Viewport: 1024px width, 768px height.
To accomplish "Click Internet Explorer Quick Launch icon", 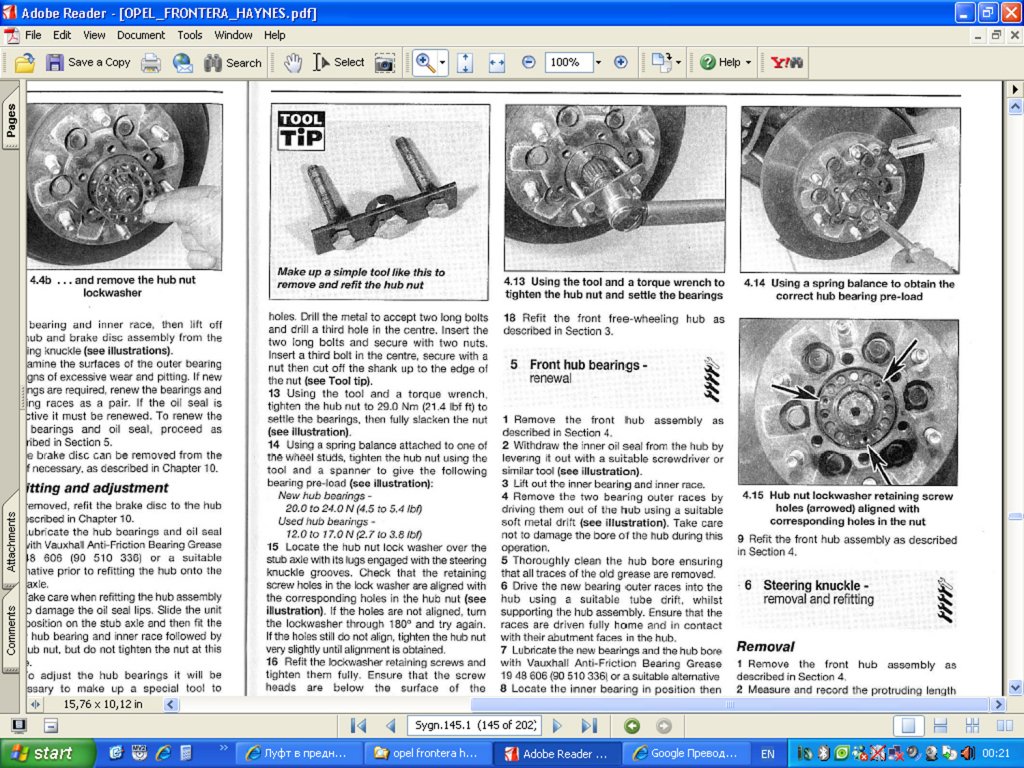I will click(x=163, y=753).
